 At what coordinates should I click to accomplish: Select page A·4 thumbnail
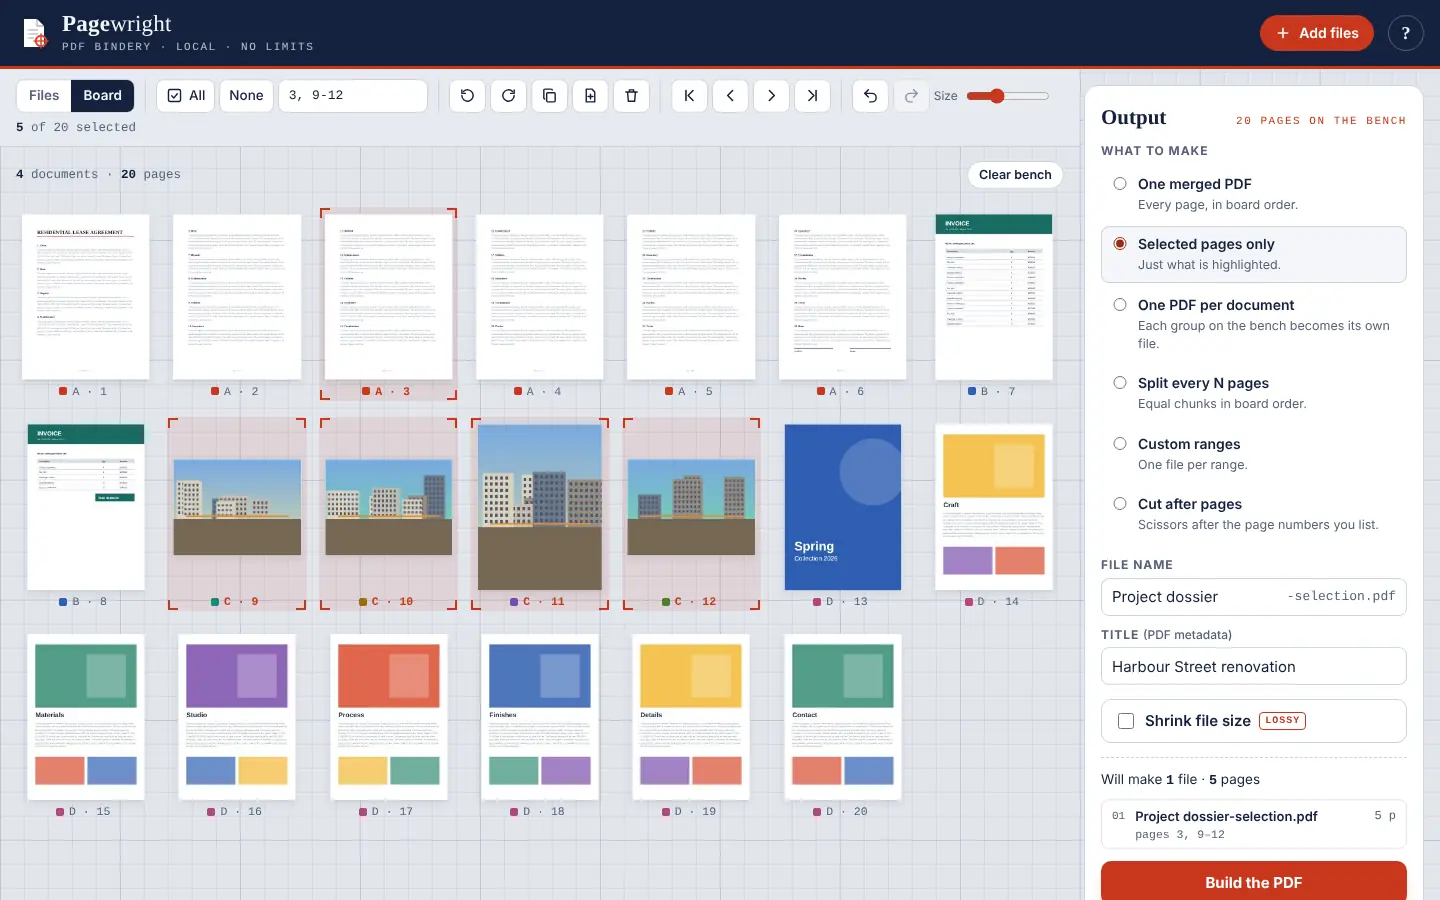(x=540, y=297)
